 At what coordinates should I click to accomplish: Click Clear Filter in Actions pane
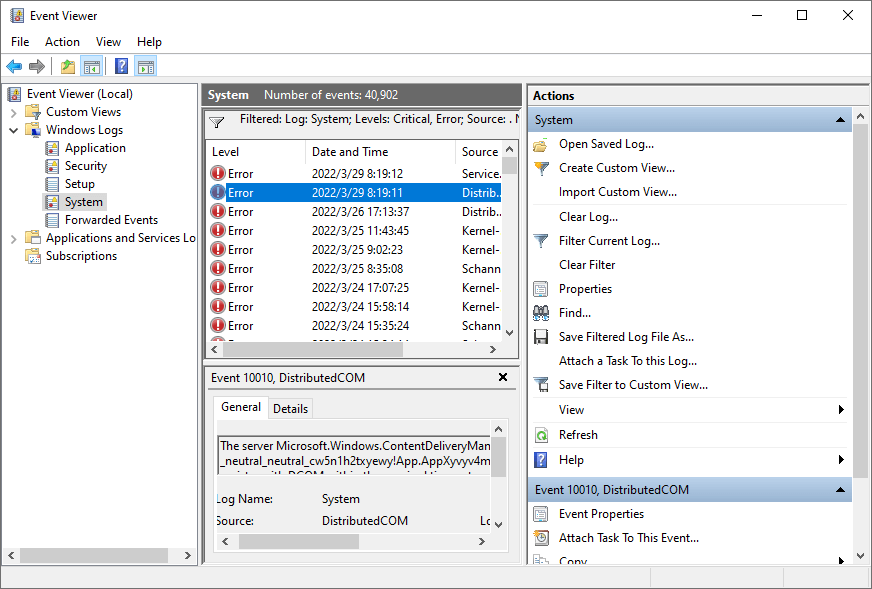click(587, 265)
